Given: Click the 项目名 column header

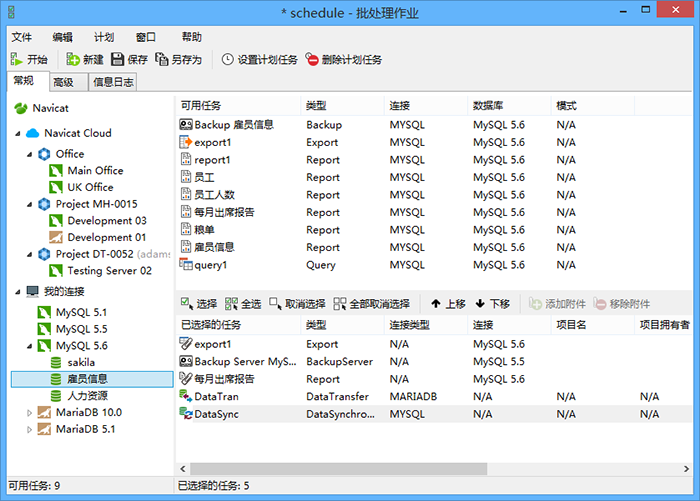Looking at the screenshot, I should (592, 325).
